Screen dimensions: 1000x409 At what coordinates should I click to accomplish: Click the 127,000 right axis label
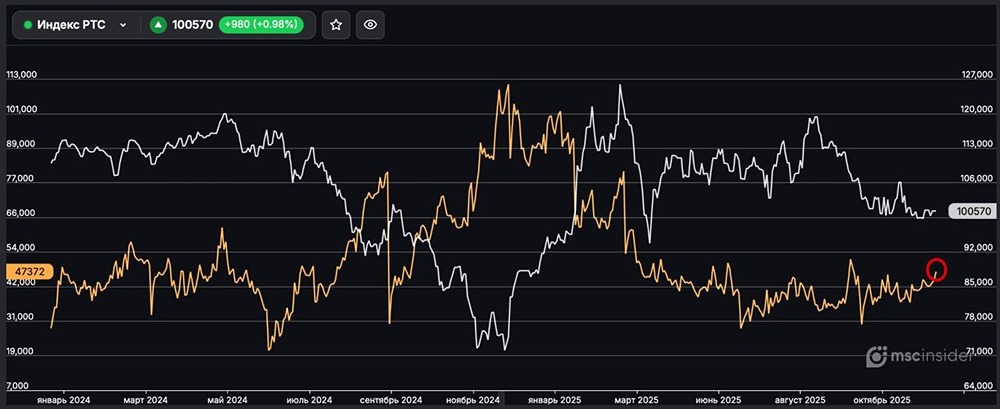click(x=976, y=75)
